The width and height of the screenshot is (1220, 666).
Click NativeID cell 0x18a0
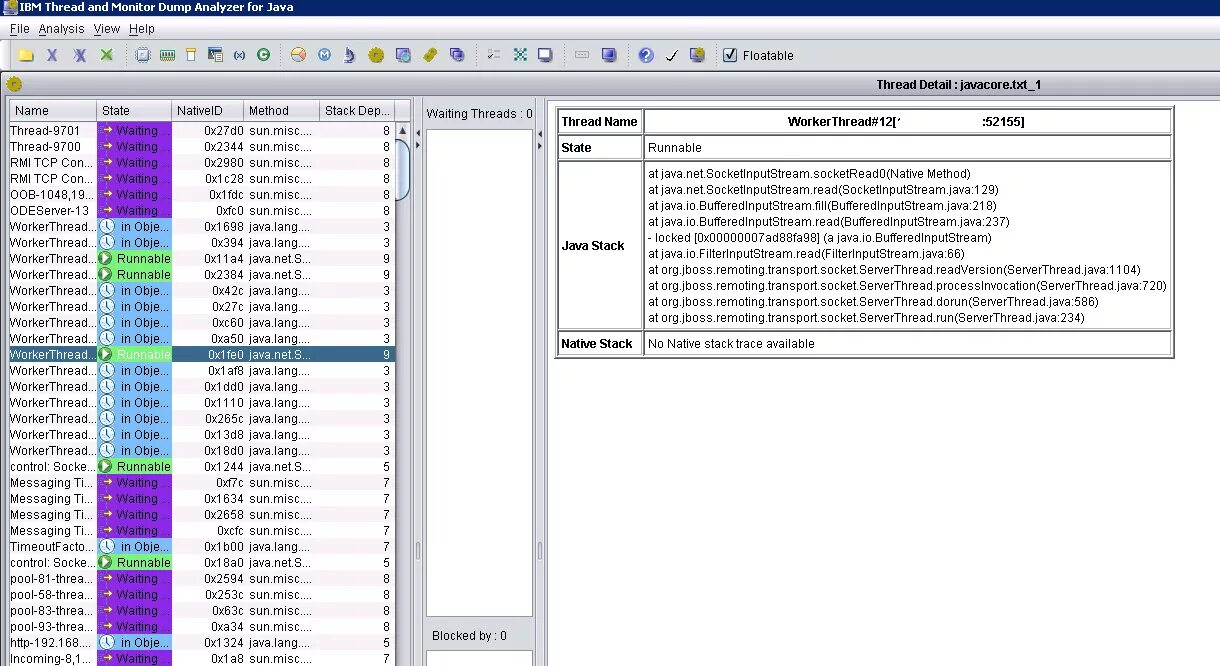(208, 562)
